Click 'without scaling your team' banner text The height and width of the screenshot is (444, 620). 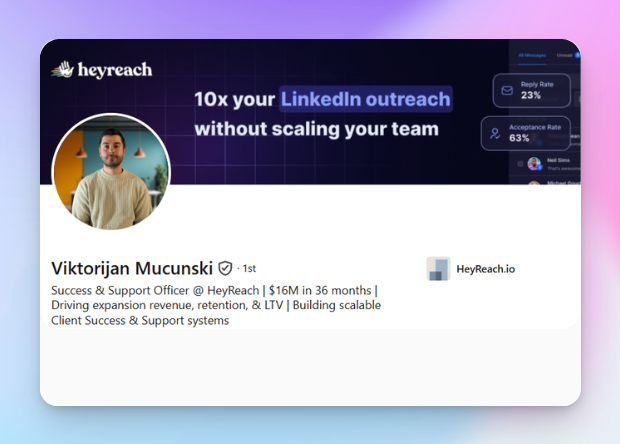click(316, 129)
